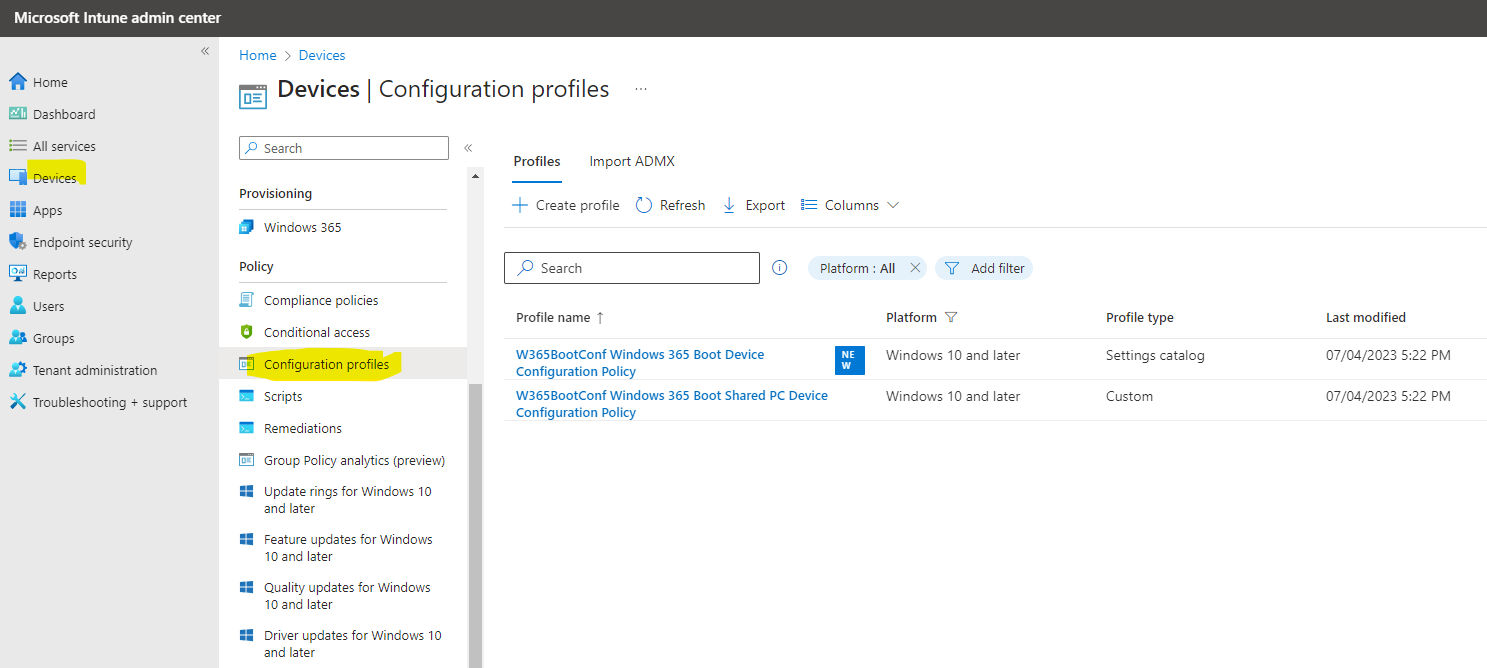Sort by Profile name column header

[x=560, y=317]
